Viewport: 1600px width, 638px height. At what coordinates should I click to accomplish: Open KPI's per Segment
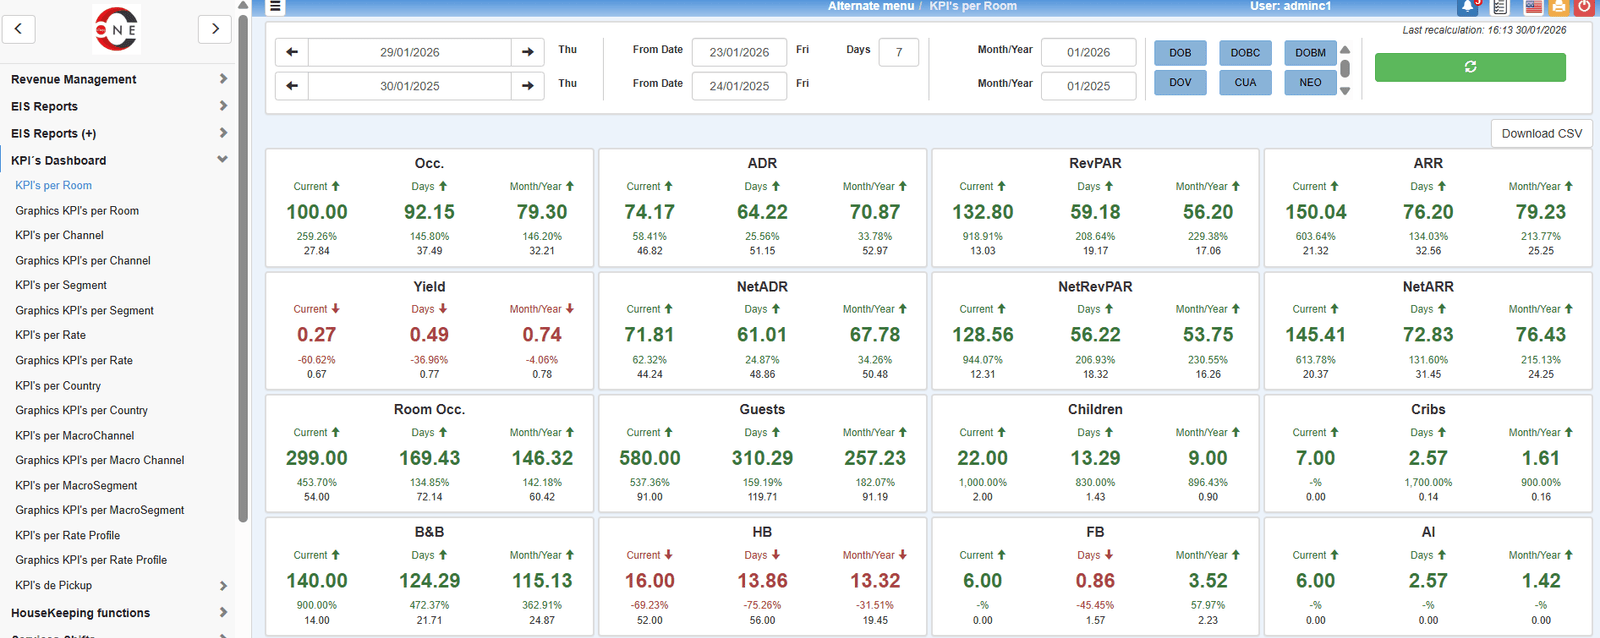[x=61, y=286]
